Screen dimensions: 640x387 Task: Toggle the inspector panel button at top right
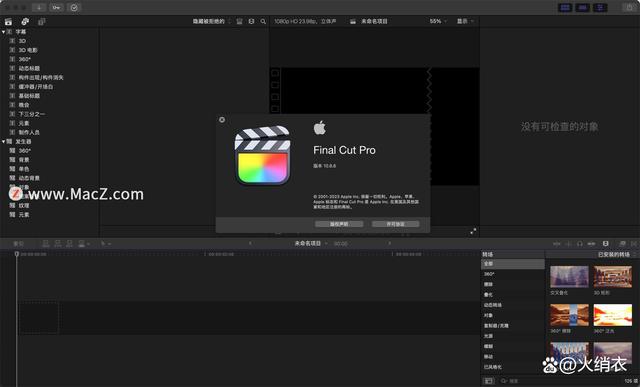point(600,7)
